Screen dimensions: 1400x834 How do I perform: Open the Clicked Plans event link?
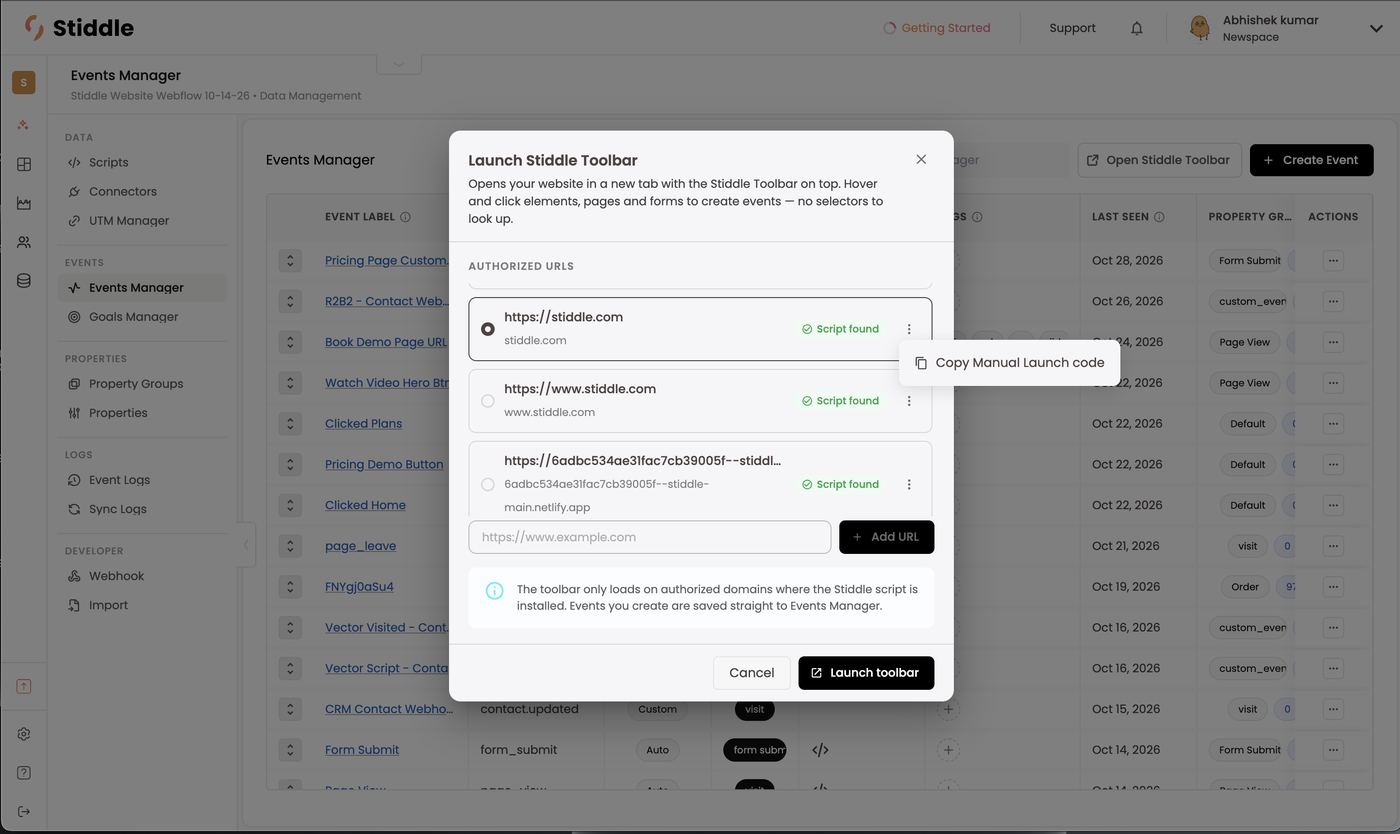pyautogui.click(x=363, y=424)
